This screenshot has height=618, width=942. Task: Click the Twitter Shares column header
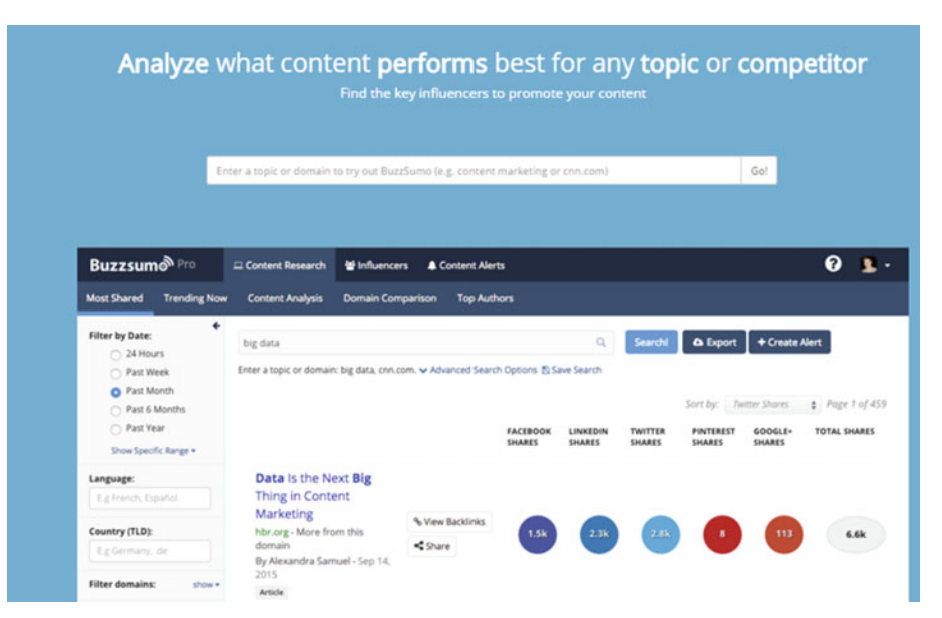[x=647, y=437]
